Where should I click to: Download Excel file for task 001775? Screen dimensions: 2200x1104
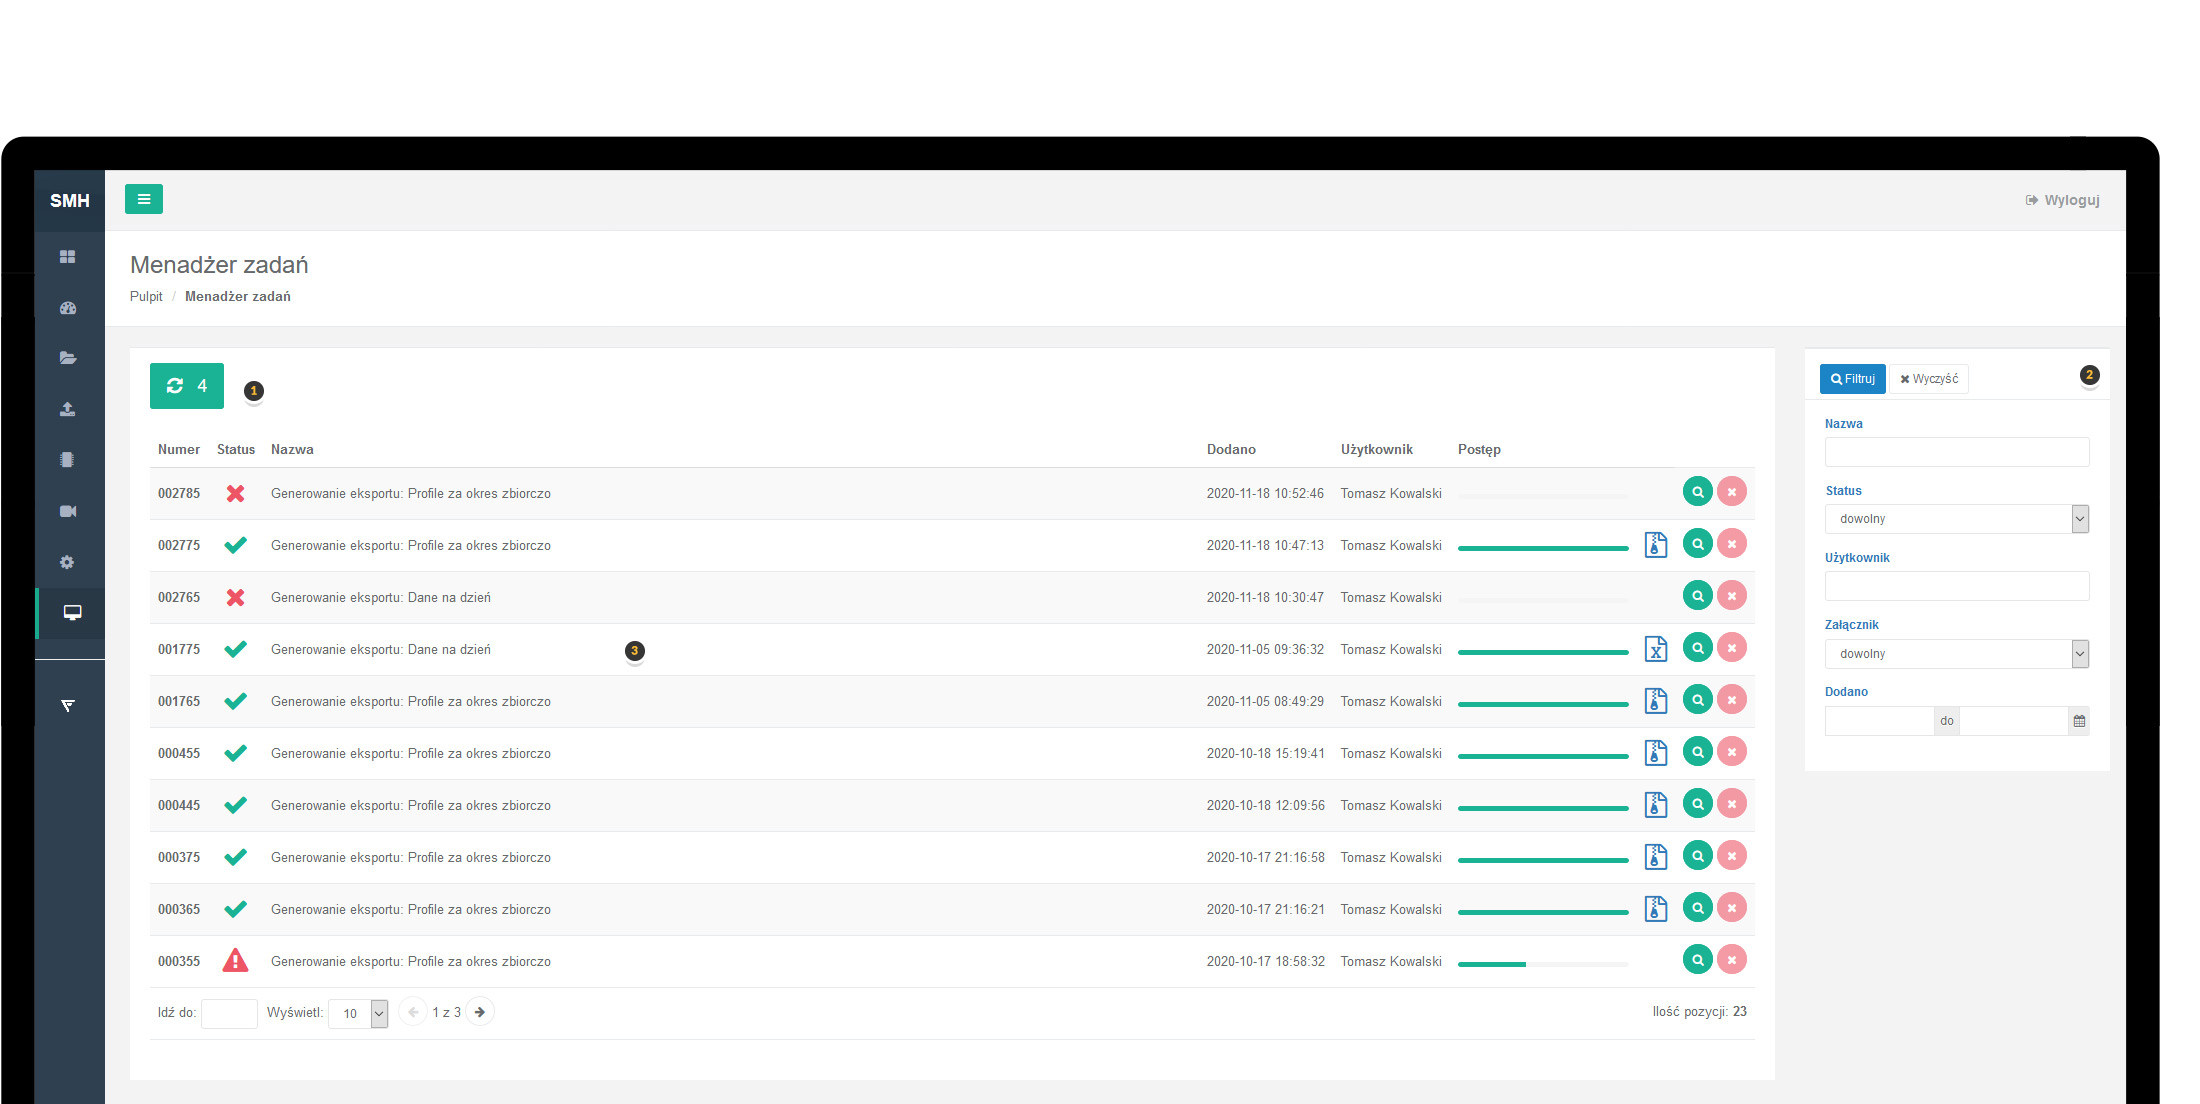click(1656, 649)
